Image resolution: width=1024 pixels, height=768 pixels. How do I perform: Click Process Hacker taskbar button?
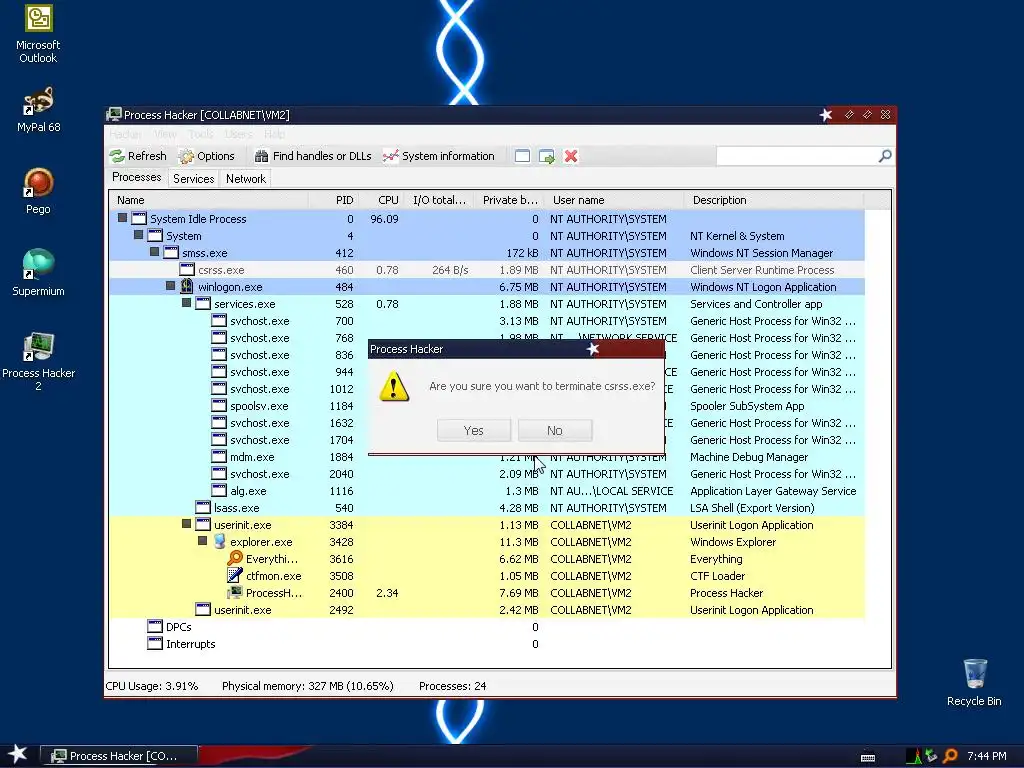tap(119, 756)
